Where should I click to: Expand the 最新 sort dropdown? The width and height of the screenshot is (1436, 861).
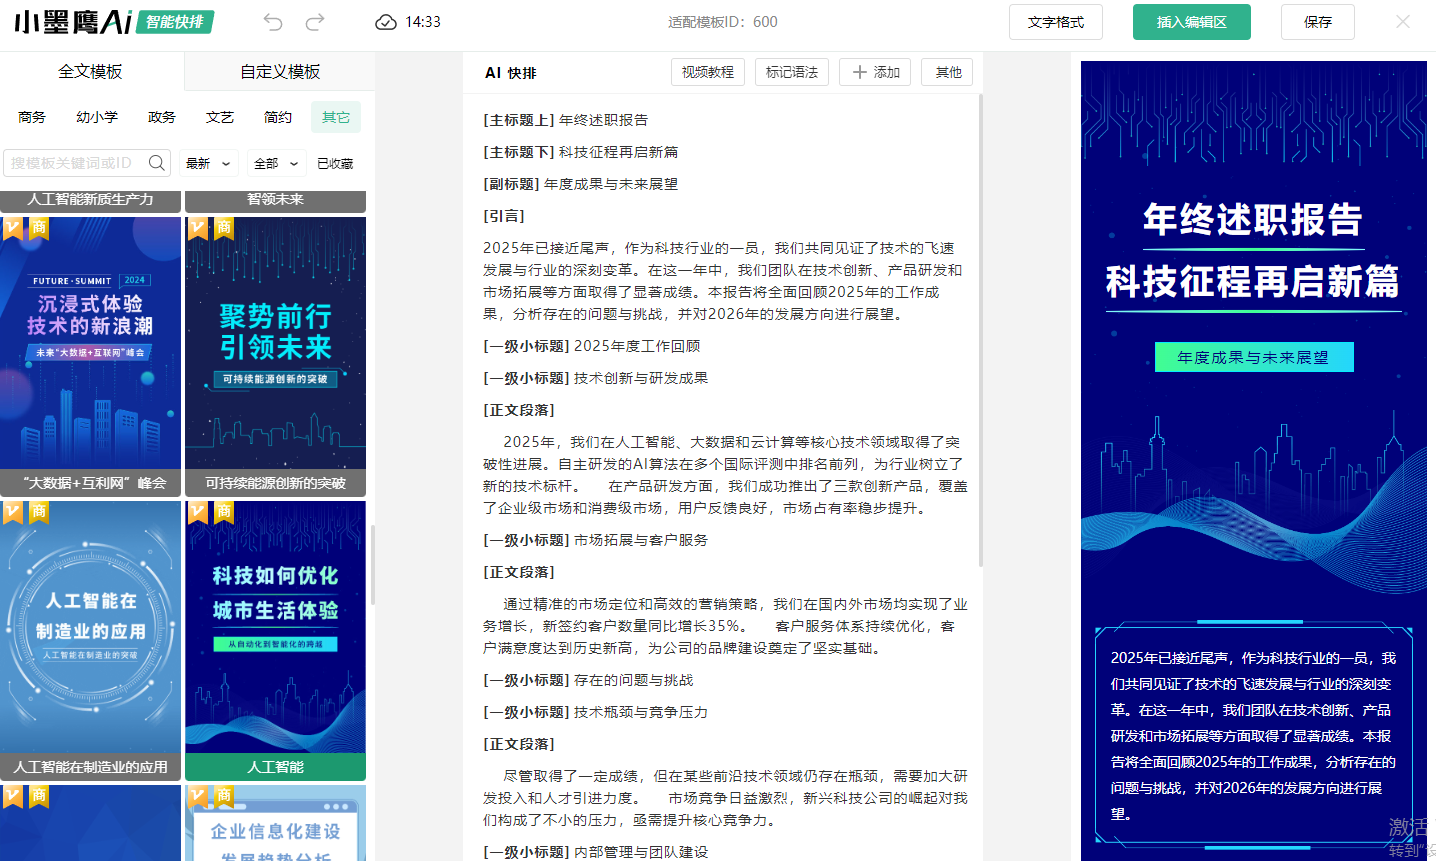208,163
